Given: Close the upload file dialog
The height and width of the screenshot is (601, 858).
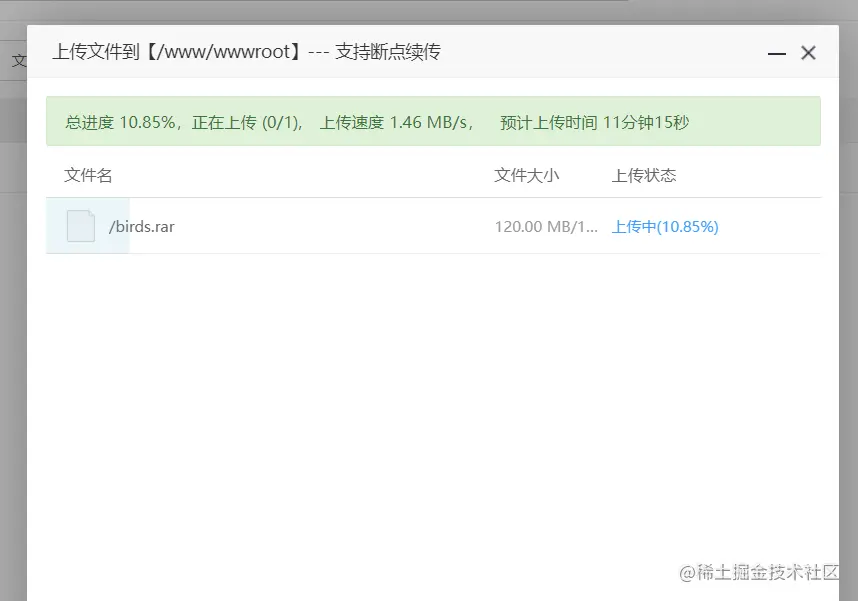Looking at the screenshot, I should click(x=808, y=53).
